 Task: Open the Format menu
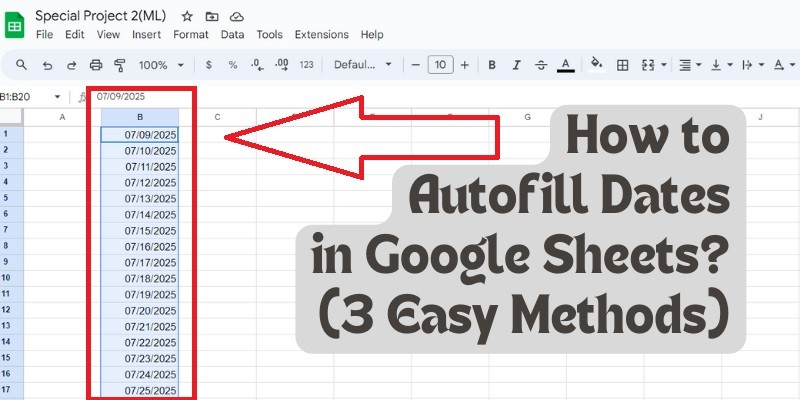191,35
